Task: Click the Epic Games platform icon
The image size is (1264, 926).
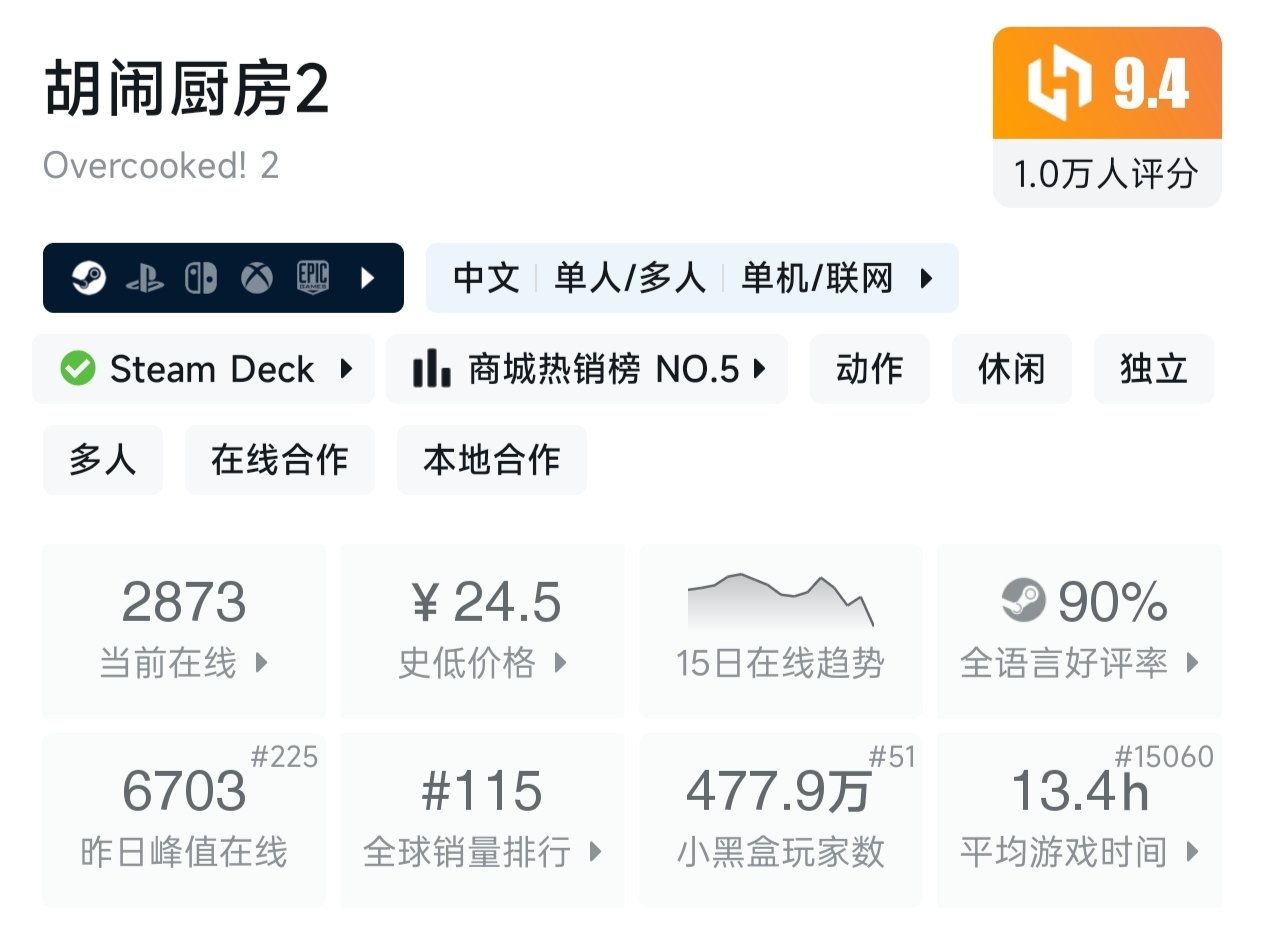Action: [x=313, y=278]
